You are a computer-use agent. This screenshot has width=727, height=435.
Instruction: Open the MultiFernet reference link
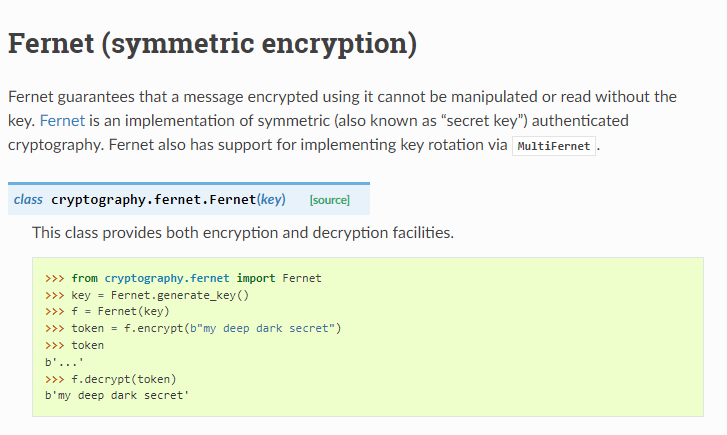tap(555, 146)
